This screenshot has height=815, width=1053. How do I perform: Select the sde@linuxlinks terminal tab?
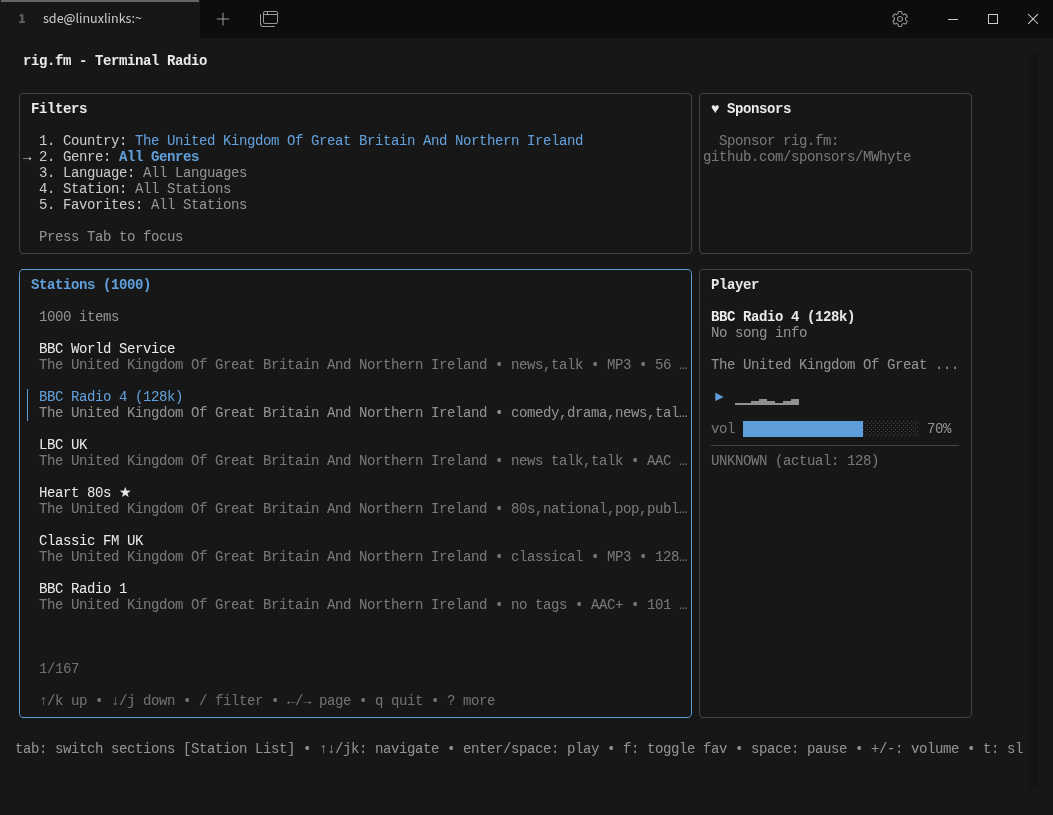tap(92, 19)
